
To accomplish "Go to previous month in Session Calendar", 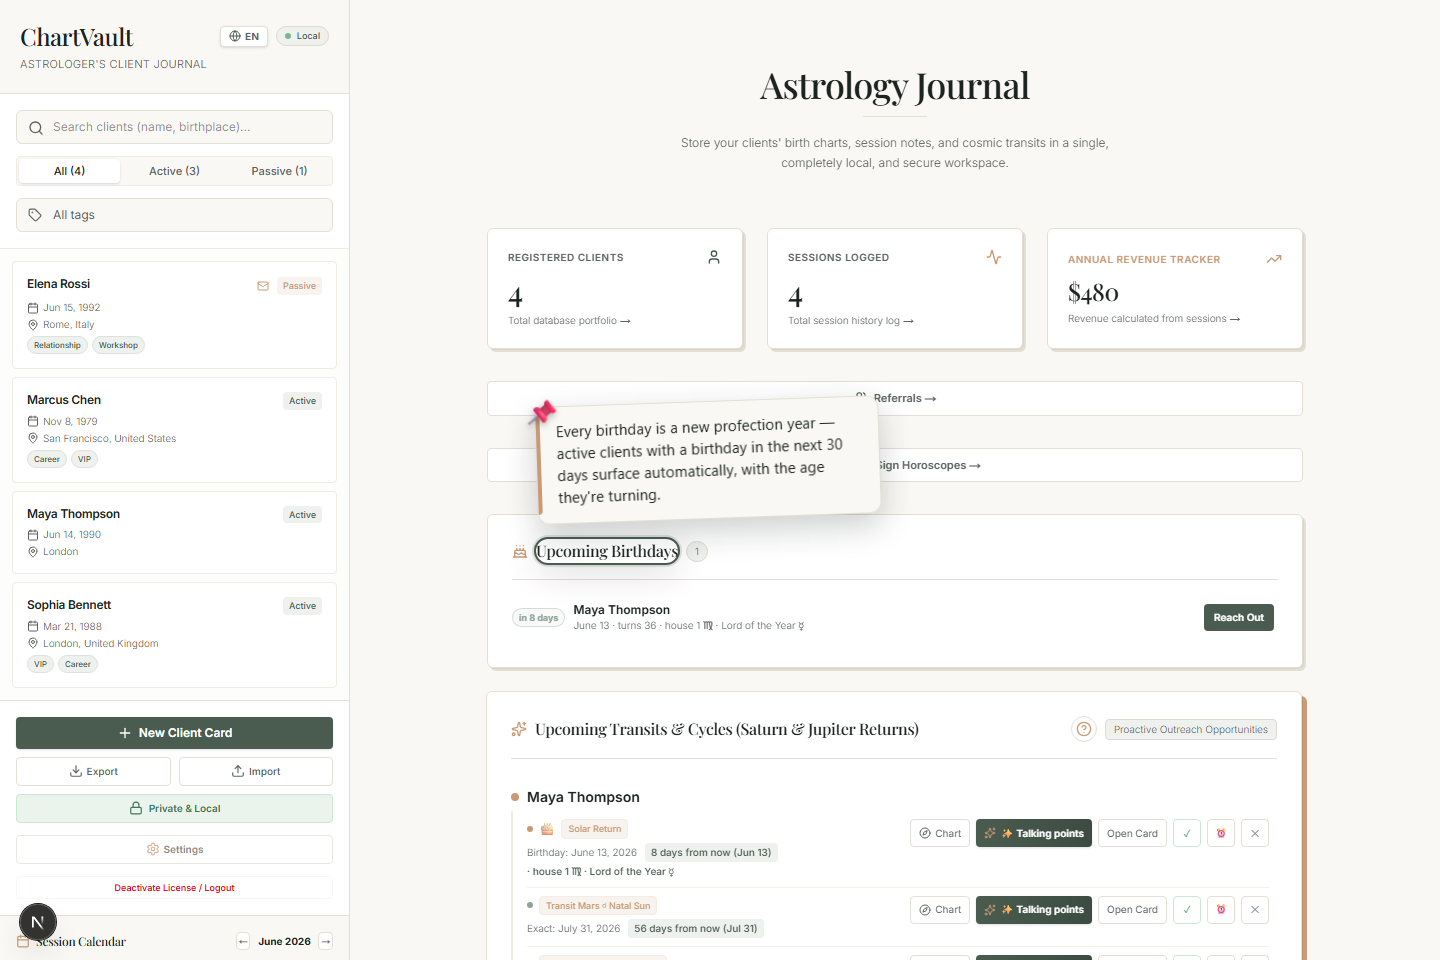I will point(243,941).
